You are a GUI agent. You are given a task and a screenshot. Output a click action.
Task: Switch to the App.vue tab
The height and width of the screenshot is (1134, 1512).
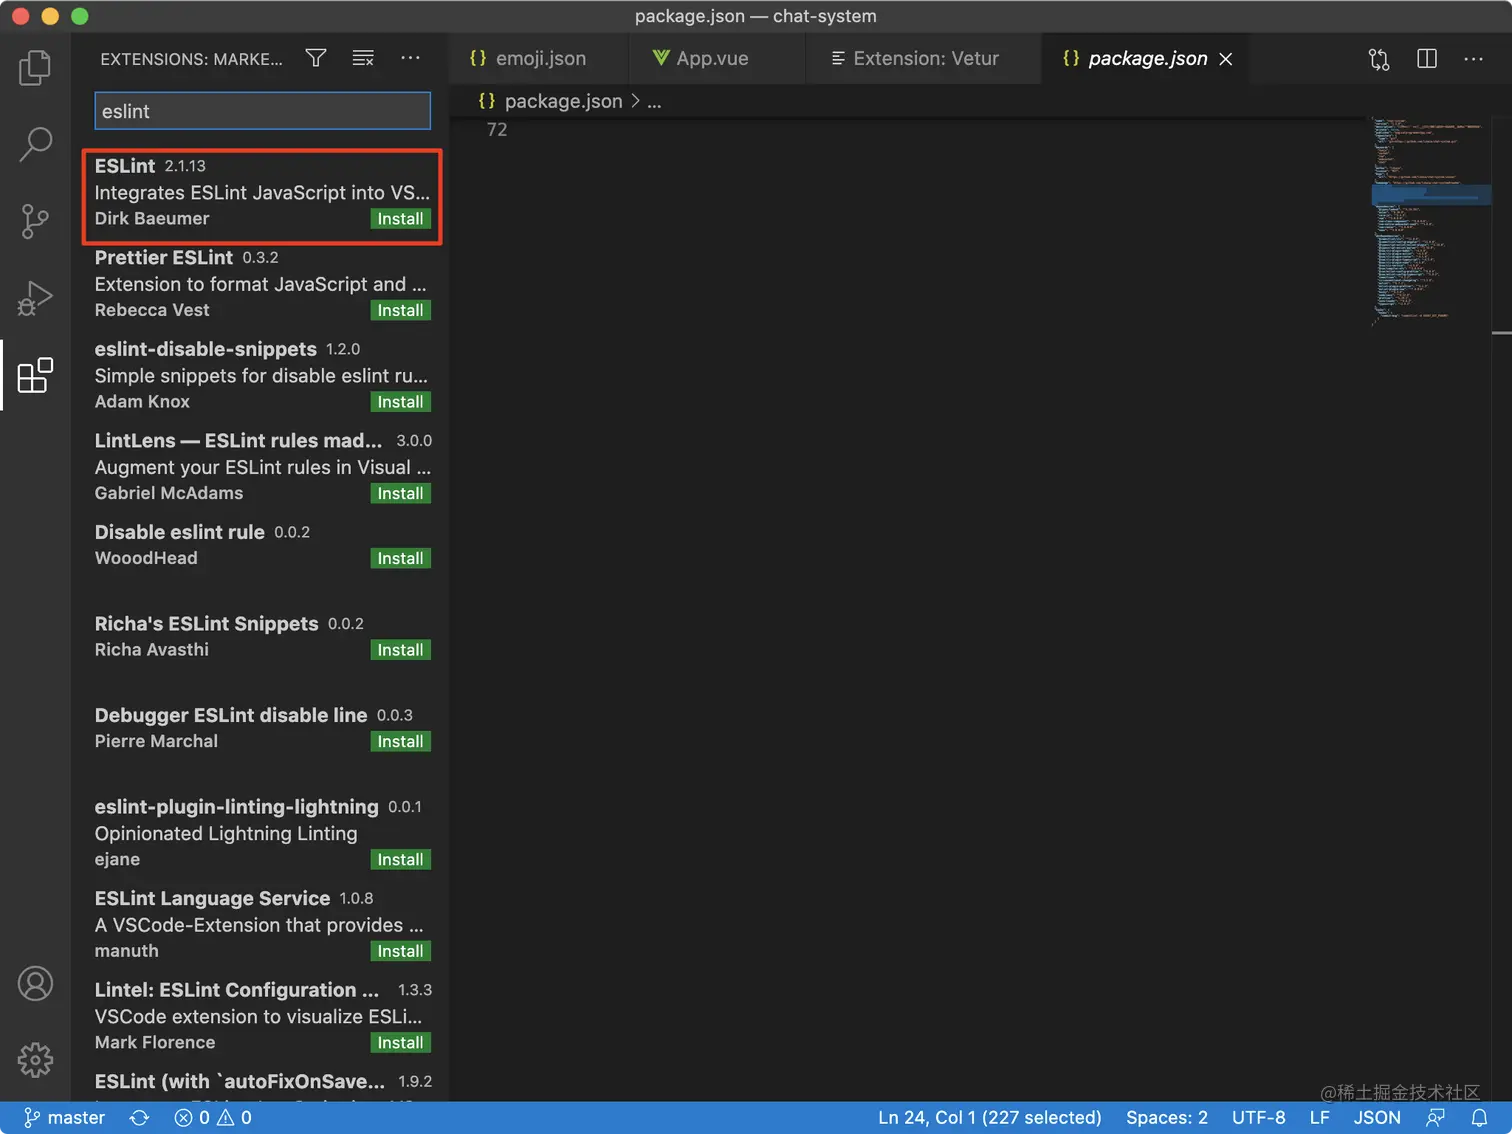717,58
